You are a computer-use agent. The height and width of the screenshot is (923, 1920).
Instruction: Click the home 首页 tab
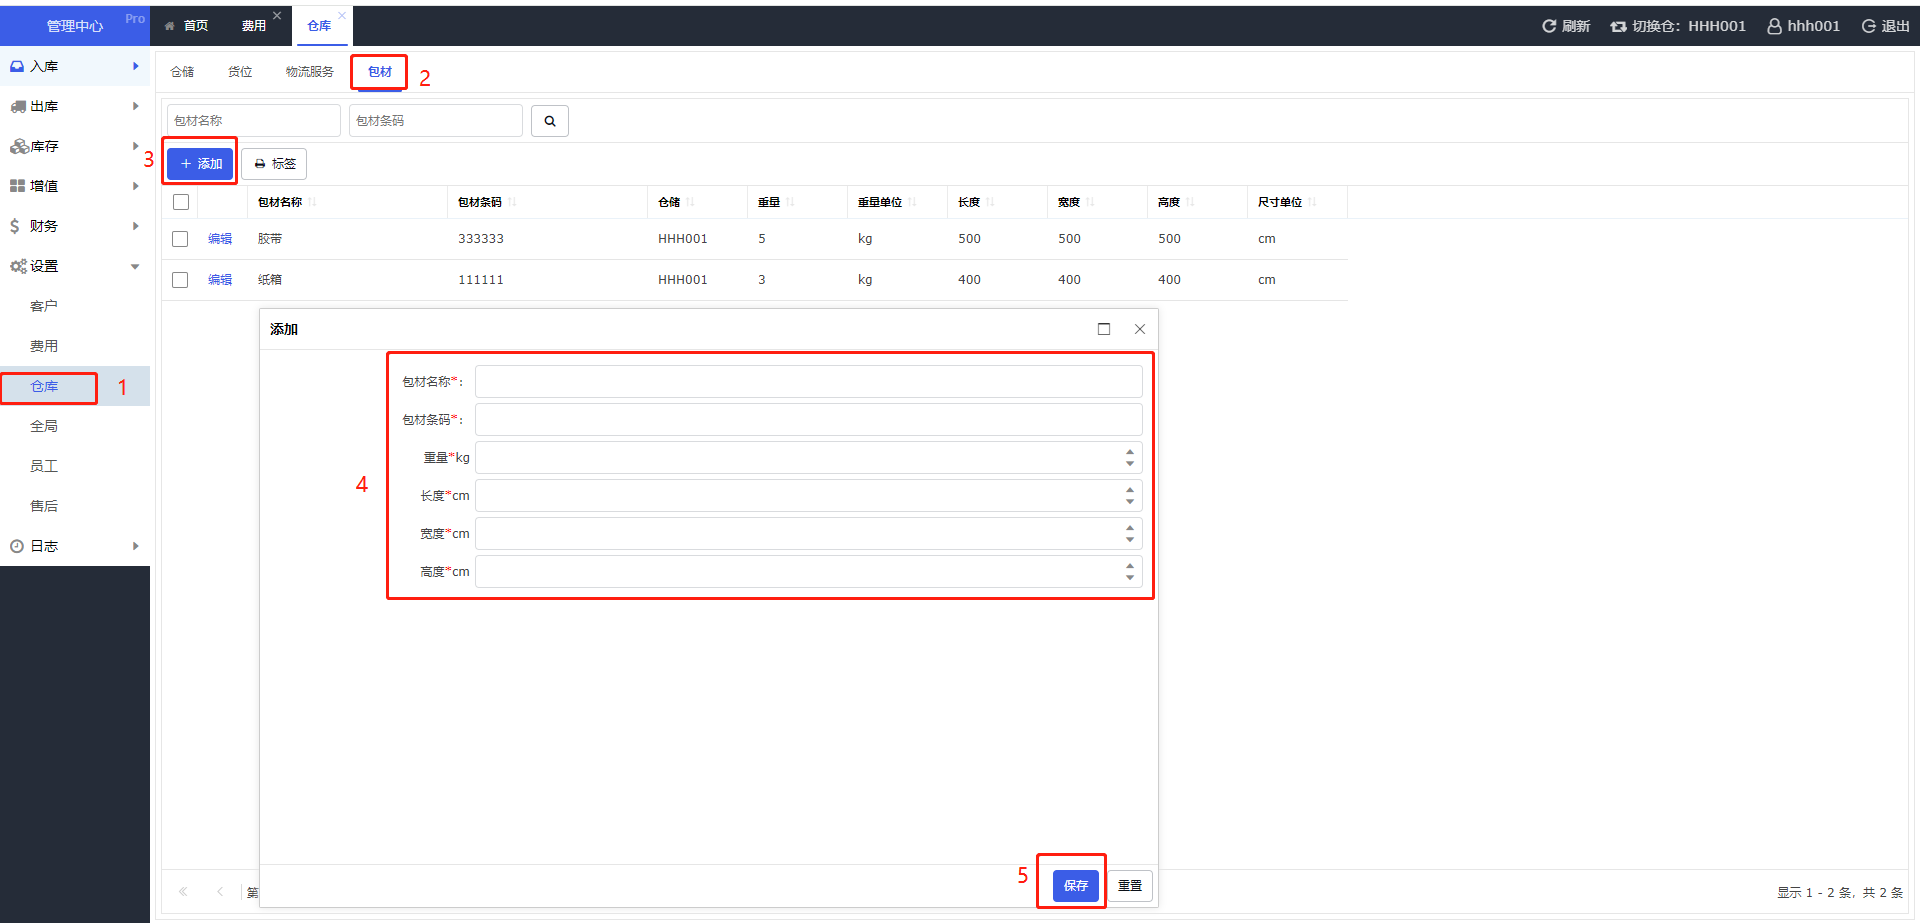point(187,26)
